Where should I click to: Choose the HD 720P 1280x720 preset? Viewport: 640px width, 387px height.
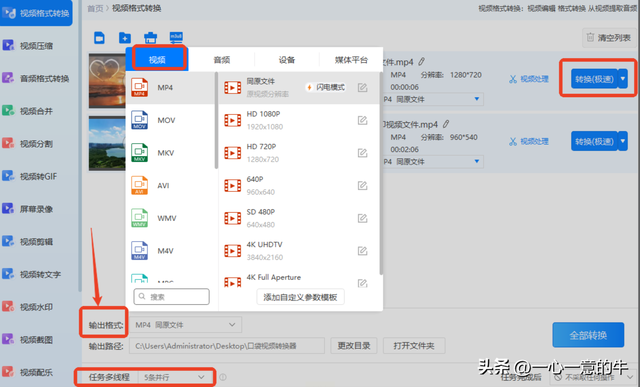(x=299, y=153)
